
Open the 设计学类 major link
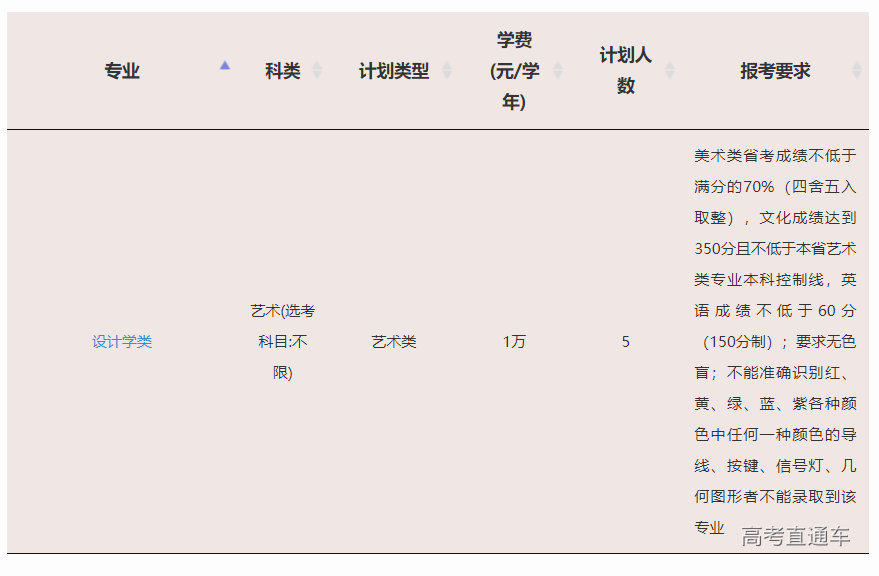coord(120,341)
